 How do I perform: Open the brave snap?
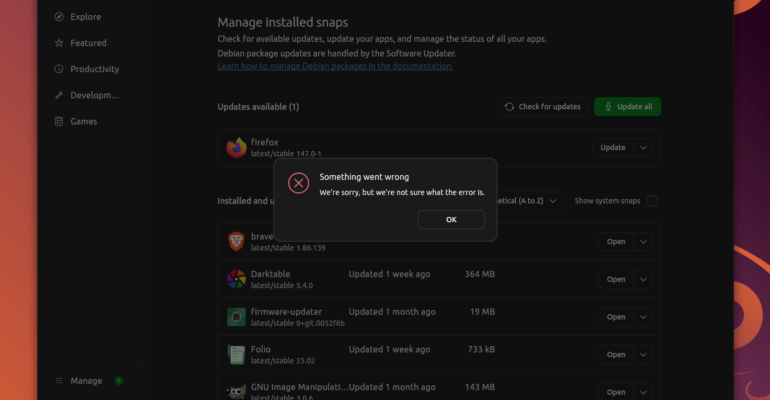pyautogui.click(x=616, y=241)
